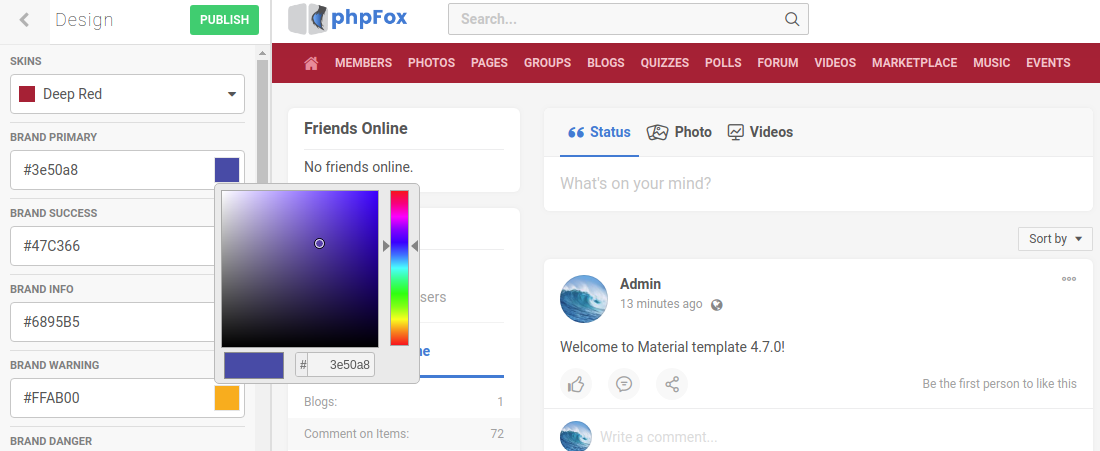Click the rainbow hue slider bar
The width and height of the screenshot is (1100, 451).
pos(399,267)
